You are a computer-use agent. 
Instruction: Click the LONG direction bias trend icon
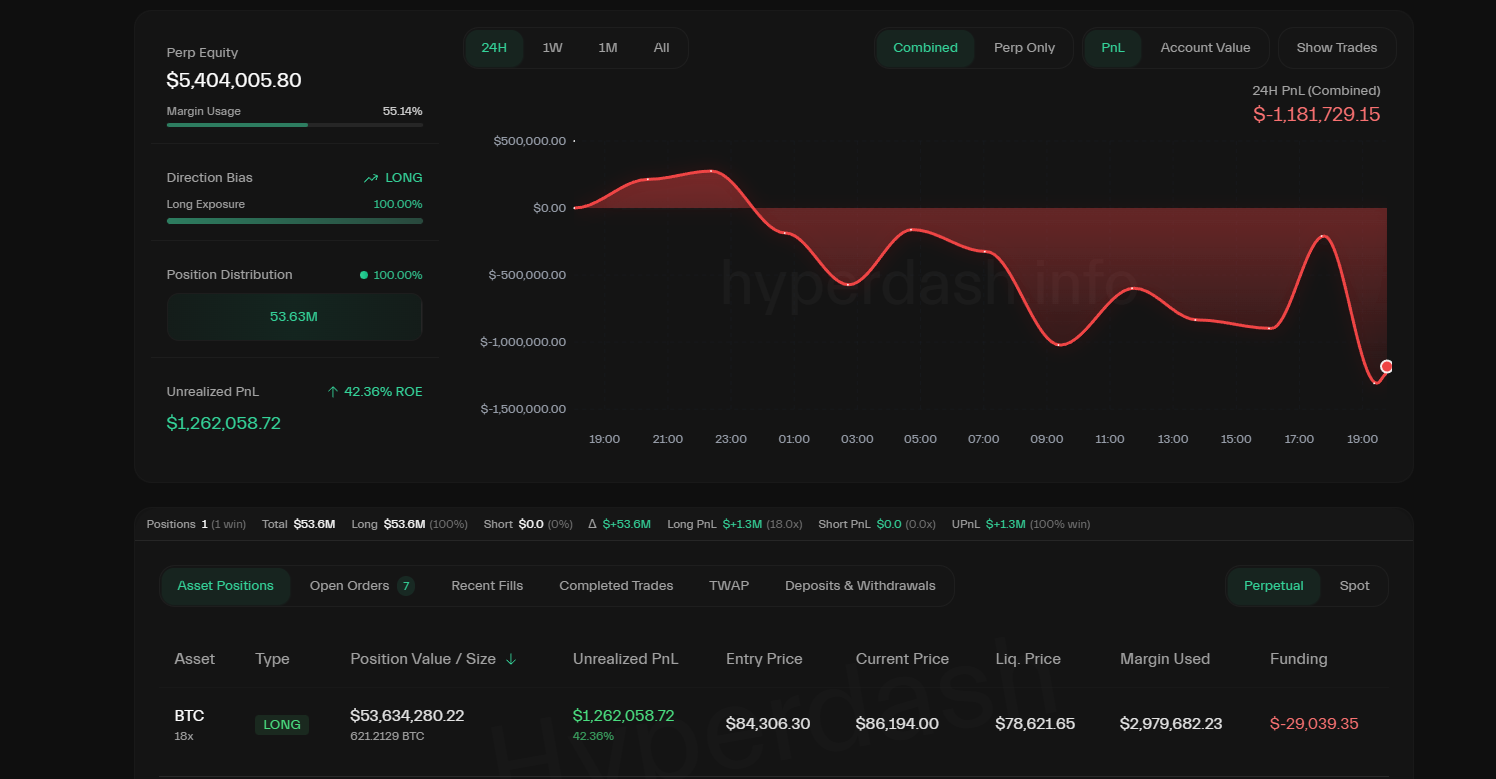point(371,178)
